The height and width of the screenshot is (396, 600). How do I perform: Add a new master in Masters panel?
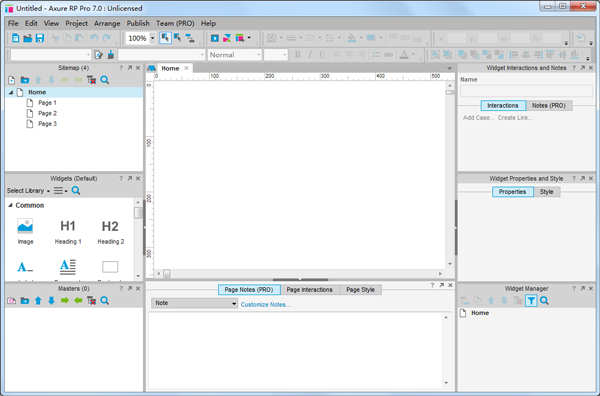click(11, 301)
